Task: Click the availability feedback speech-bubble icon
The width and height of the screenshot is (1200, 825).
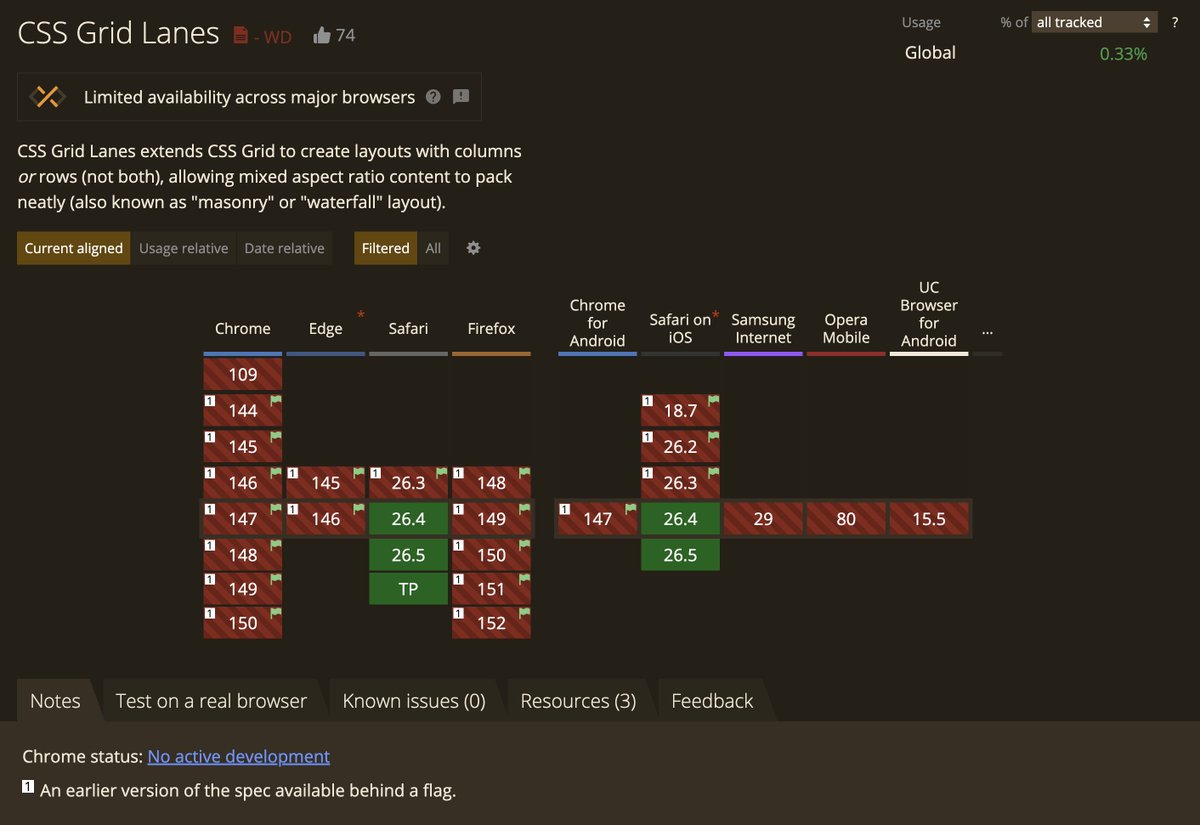Action: (461, 97)
